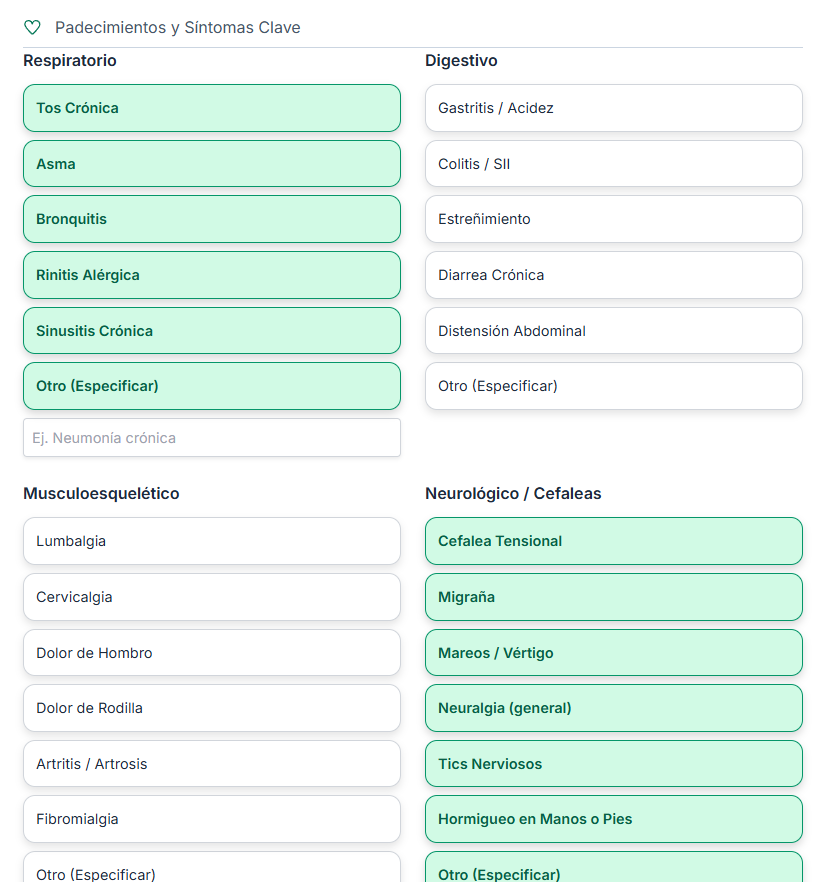Screen dimensions: 825x882
Task: Toggle Diarrea Crónica on
Action: pyautogui.click(x=613, y=275)
